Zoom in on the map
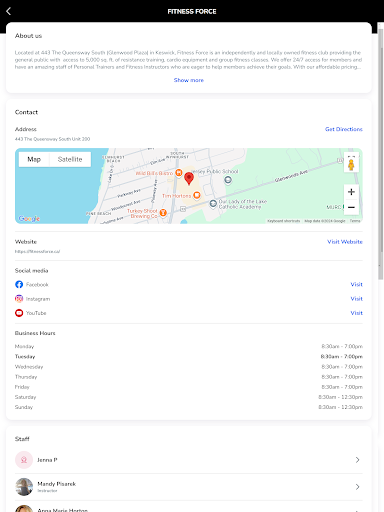Viewport: 384px width, 512px height. tap(351, 192)
